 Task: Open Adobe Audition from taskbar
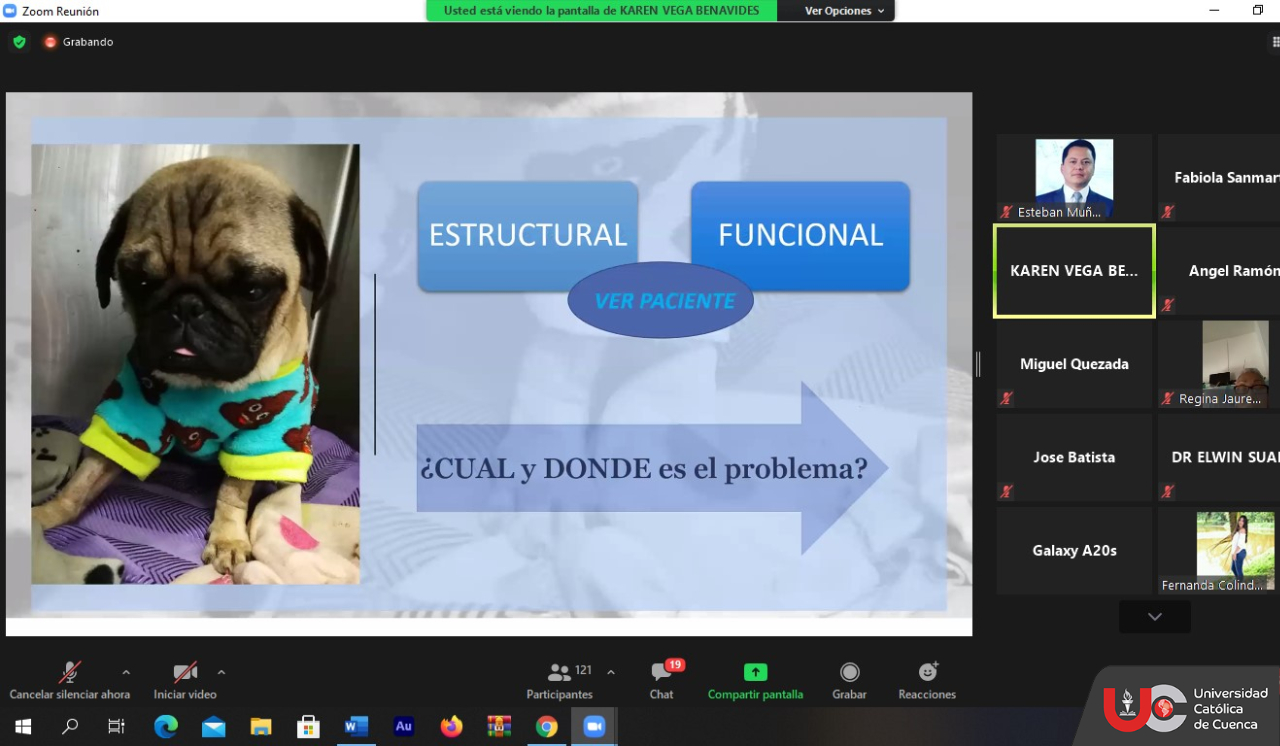tap(404, 727)
